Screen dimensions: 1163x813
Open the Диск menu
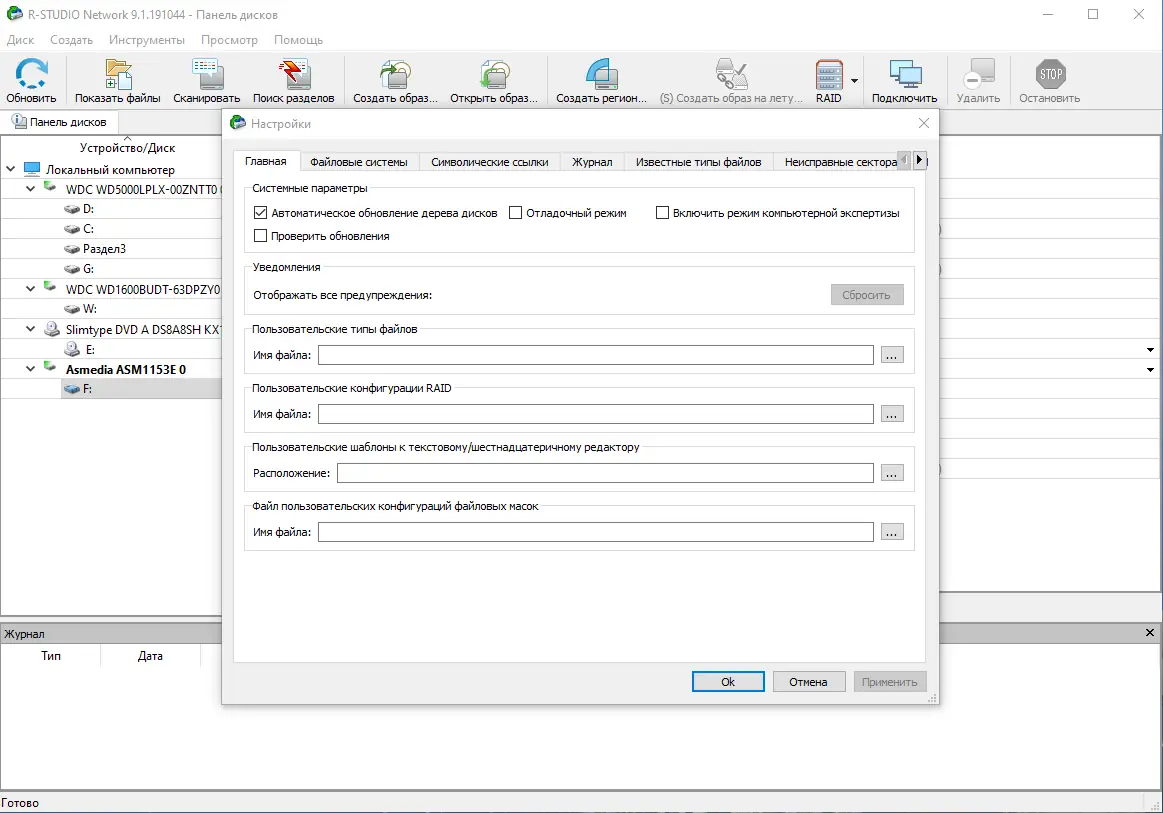(x=20, y=40)
